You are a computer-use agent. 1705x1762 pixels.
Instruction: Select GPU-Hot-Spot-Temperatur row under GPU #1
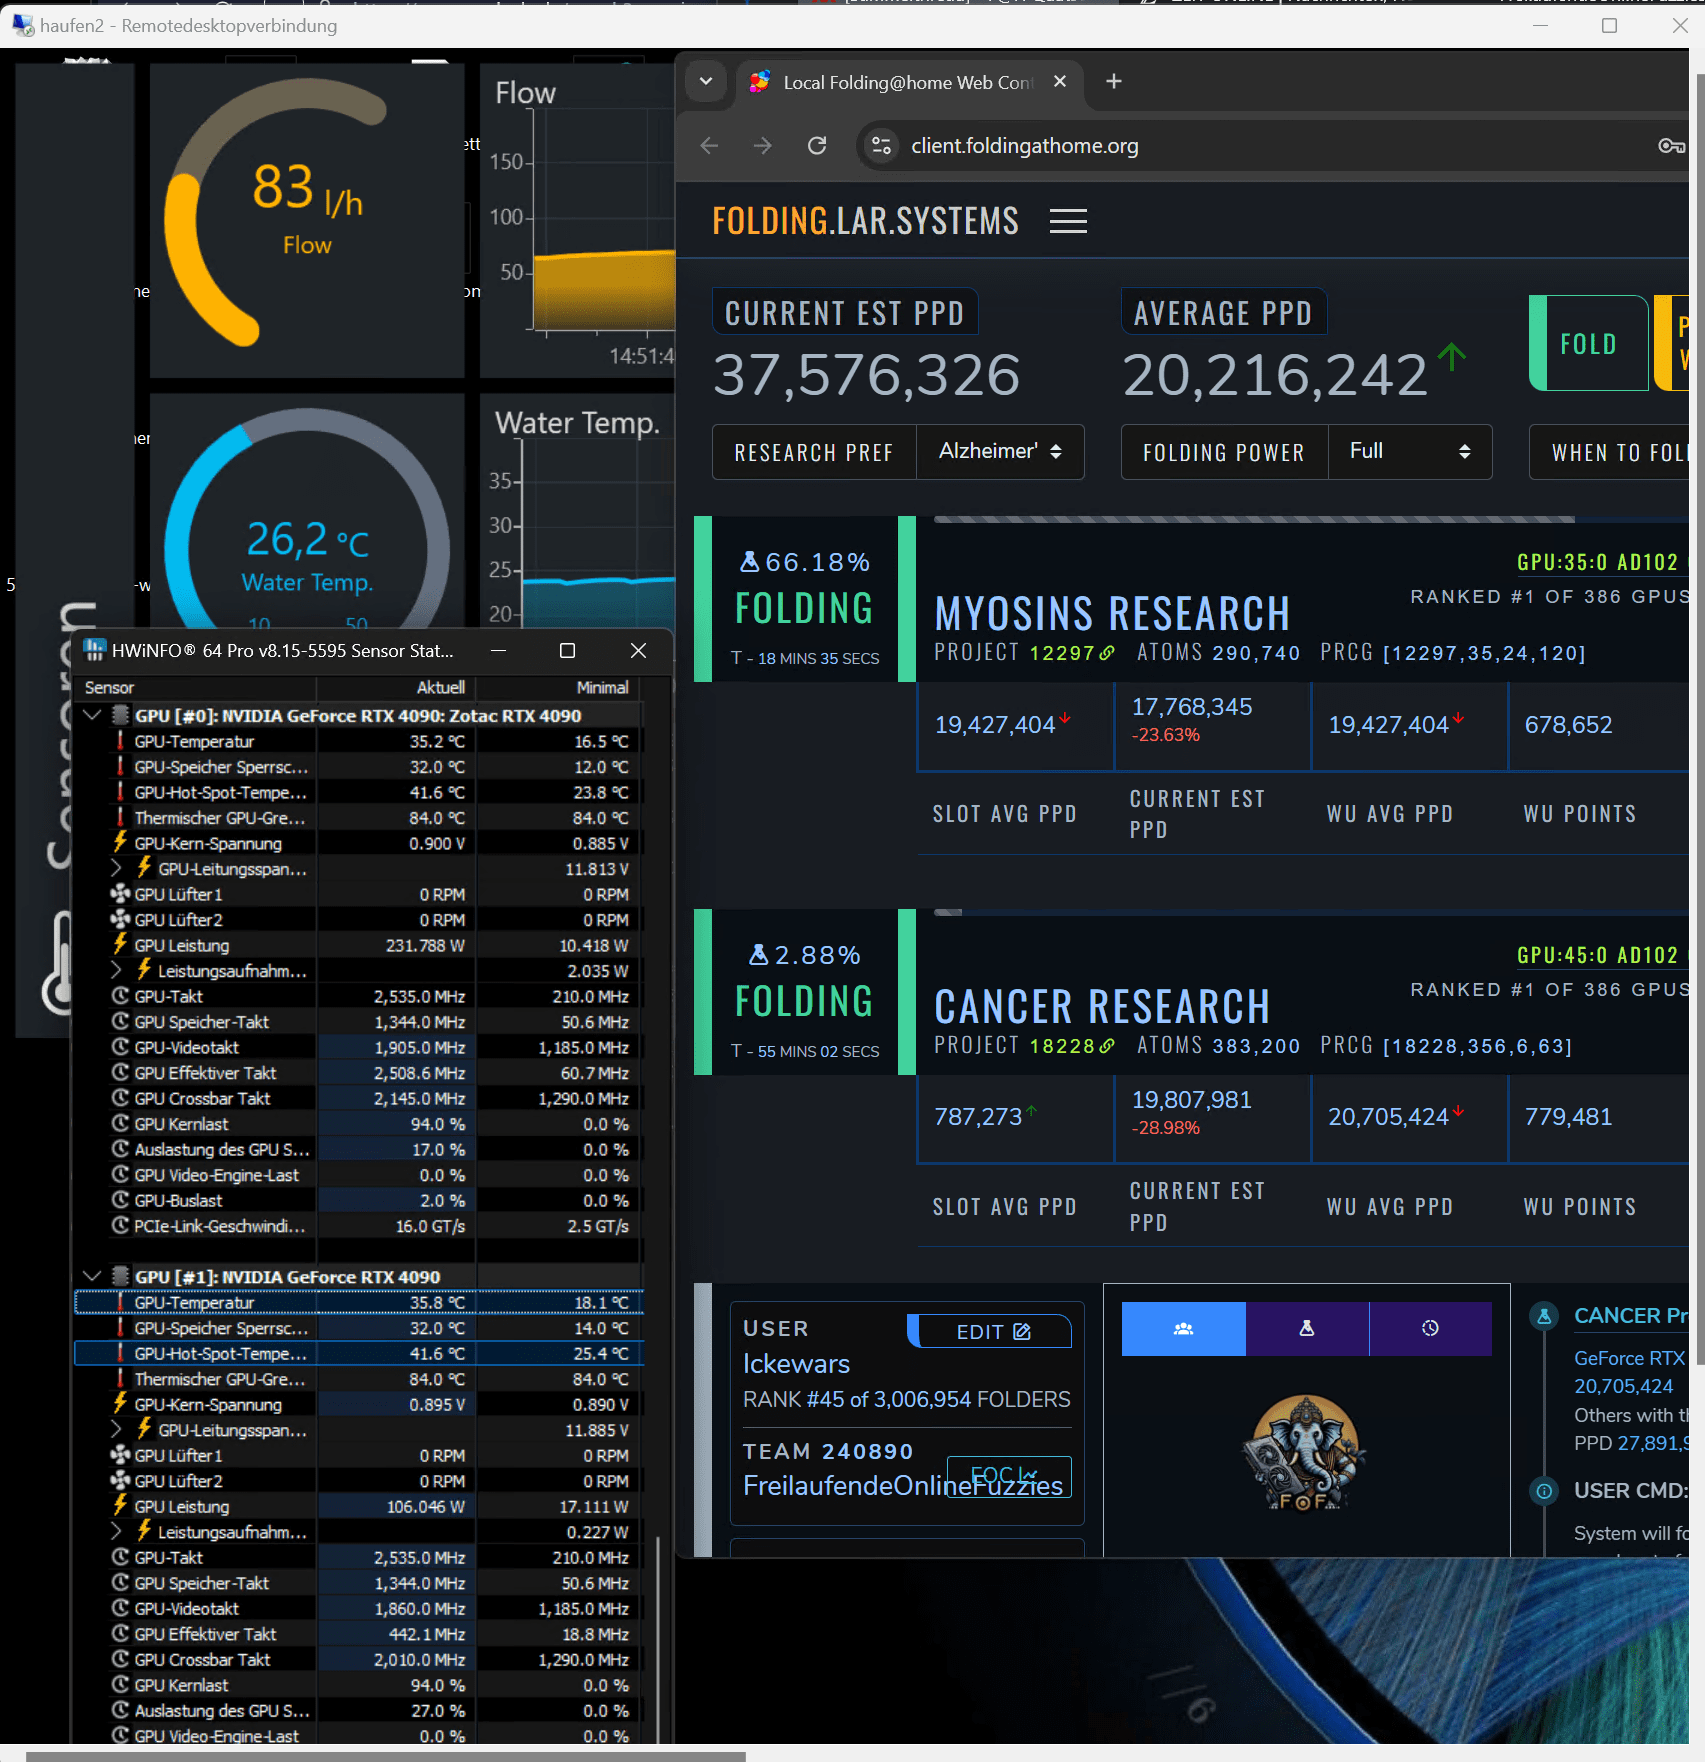359,1353
